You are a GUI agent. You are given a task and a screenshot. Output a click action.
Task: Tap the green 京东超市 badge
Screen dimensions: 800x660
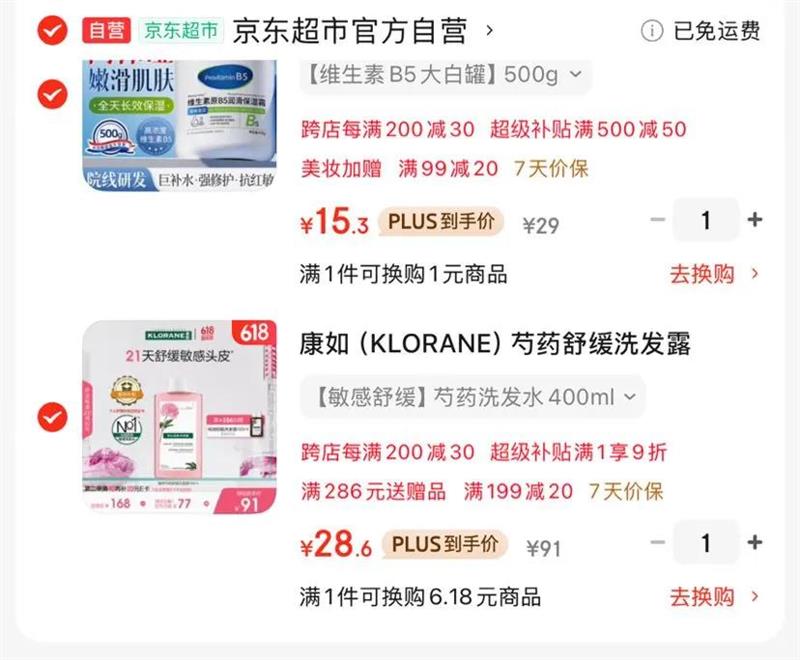181,31
